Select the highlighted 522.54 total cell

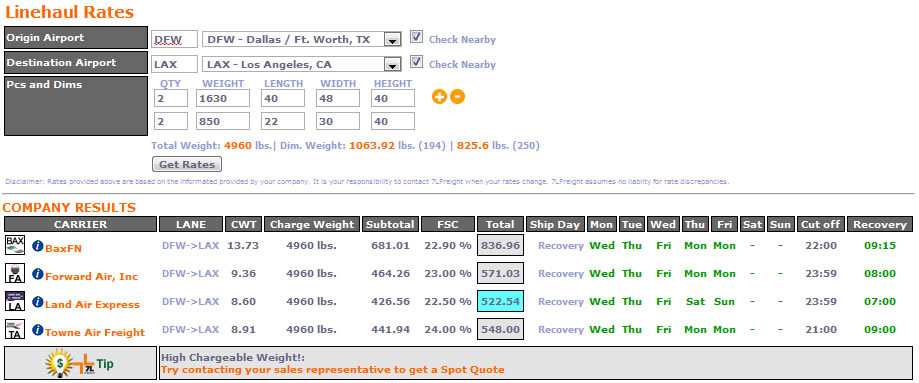click(501, 301)
